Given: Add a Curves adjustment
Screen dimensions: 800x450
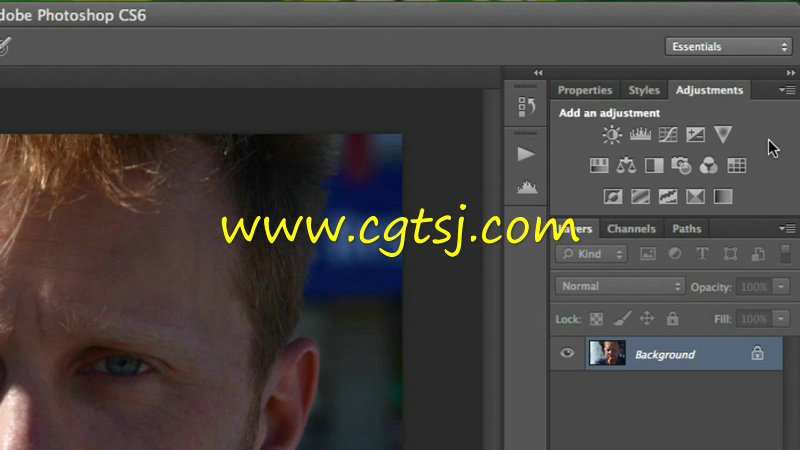Looking at the screenshot, I should [x=668, y=135].
